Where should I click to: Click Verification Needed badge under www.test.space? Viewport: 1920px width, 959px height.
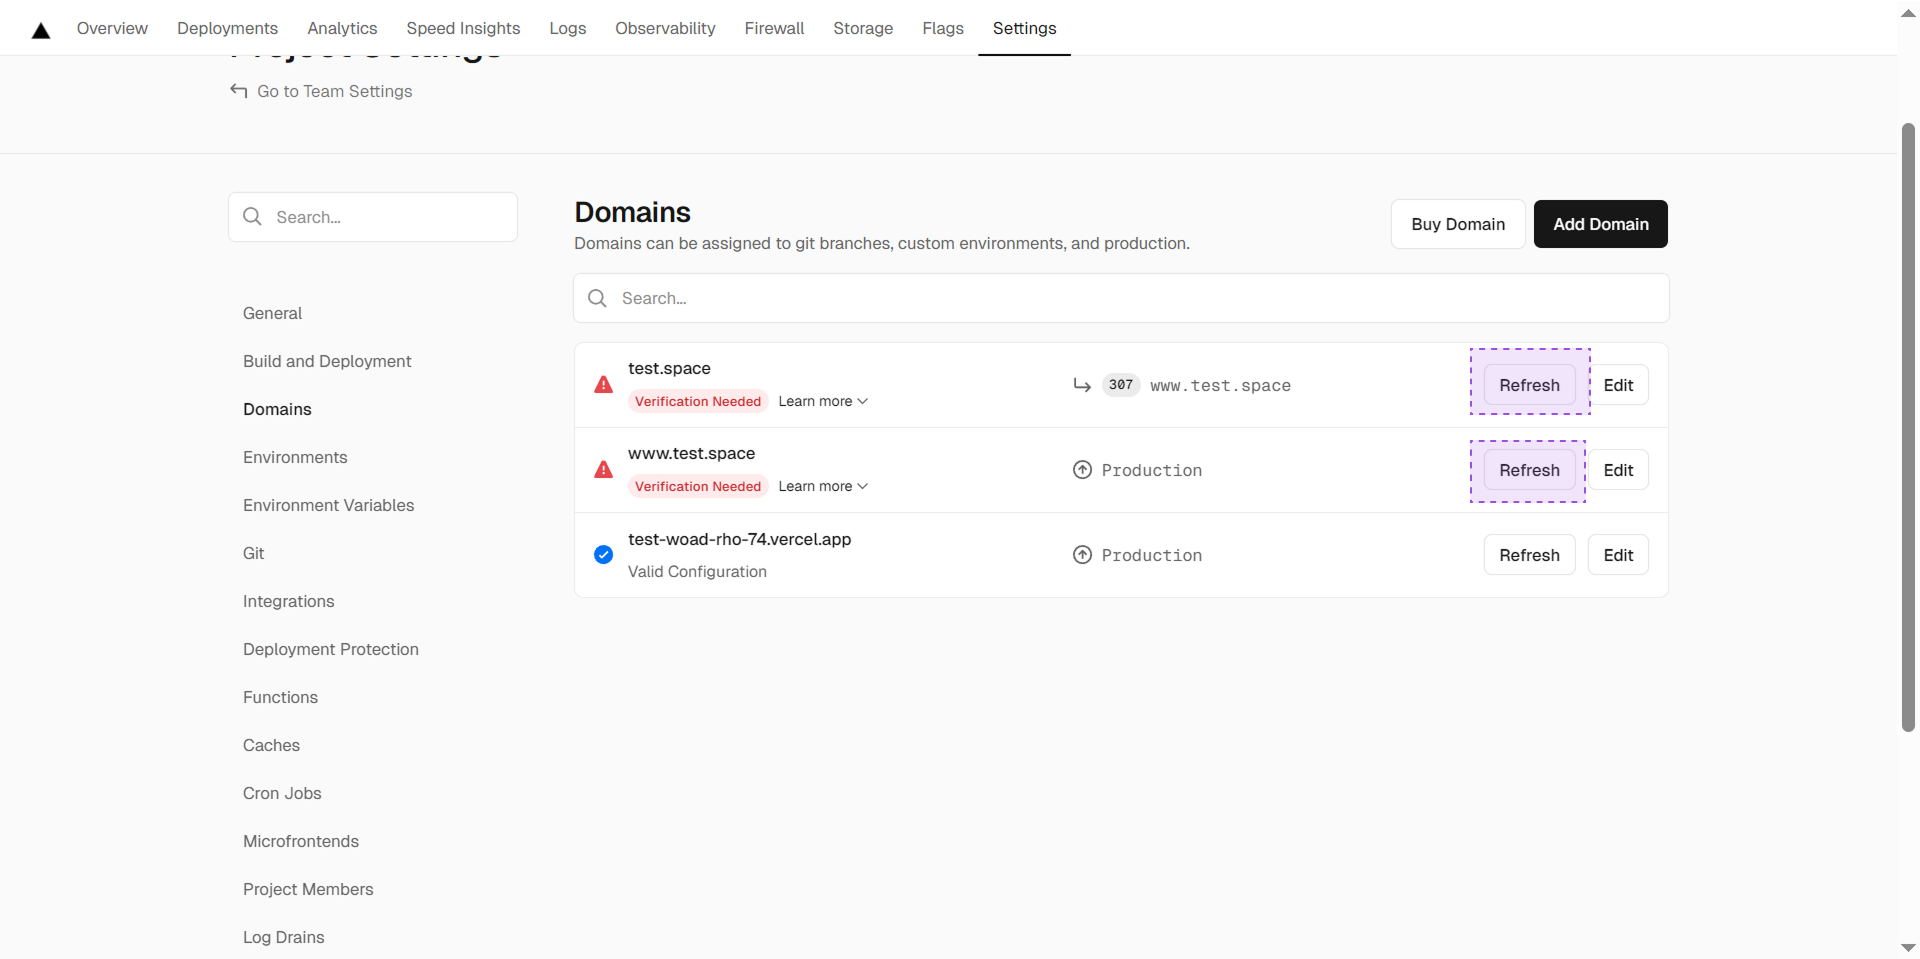[698, 486]
